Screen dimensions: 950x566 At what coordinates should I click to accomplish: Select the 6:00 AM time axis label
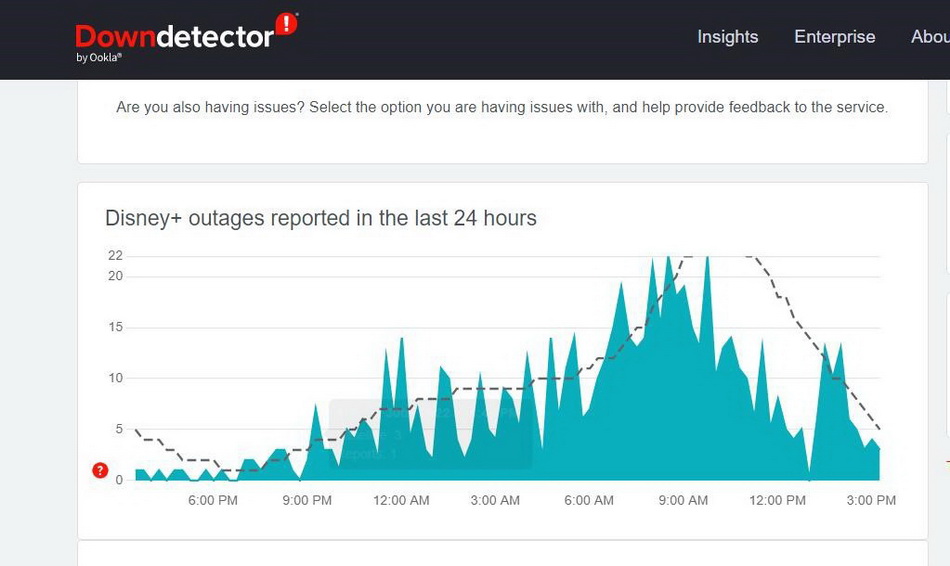(589, 500)
